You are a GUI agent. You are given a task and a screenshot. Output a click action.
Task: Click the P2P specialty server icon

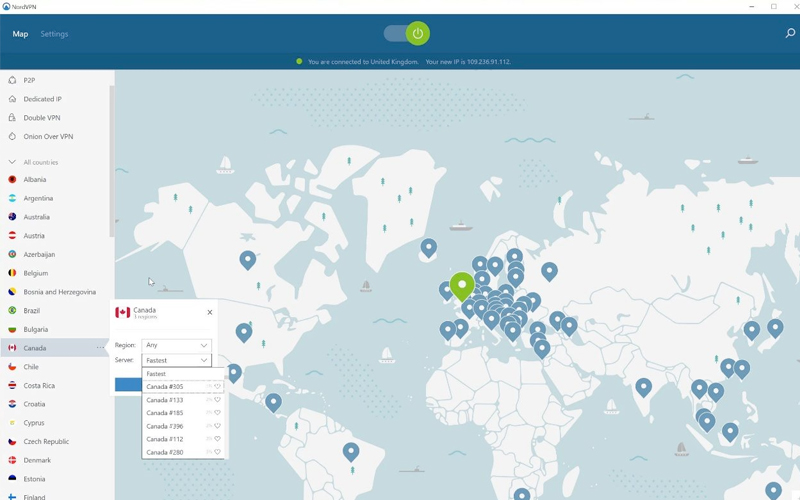click(12, 80)
